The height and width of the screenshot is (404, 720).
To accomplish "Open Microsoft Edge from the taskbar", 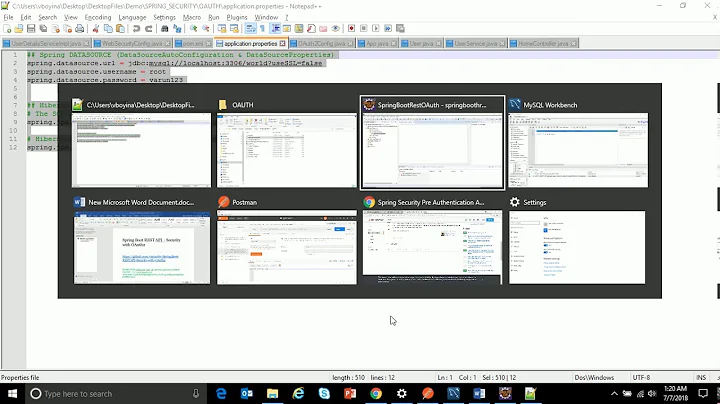I will [x=222, y=394].
